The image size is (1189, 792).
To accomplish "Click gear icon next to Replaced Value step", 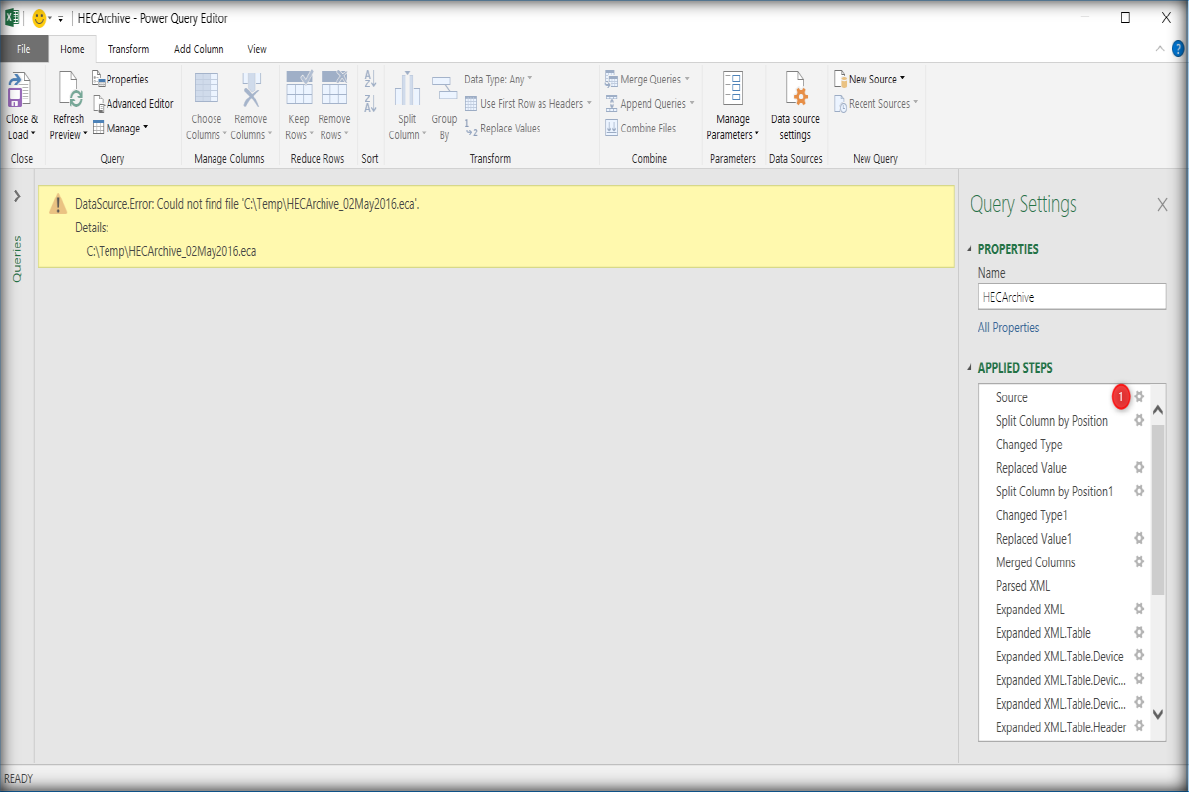I will pyautogui.click(x=1138, y=468).
